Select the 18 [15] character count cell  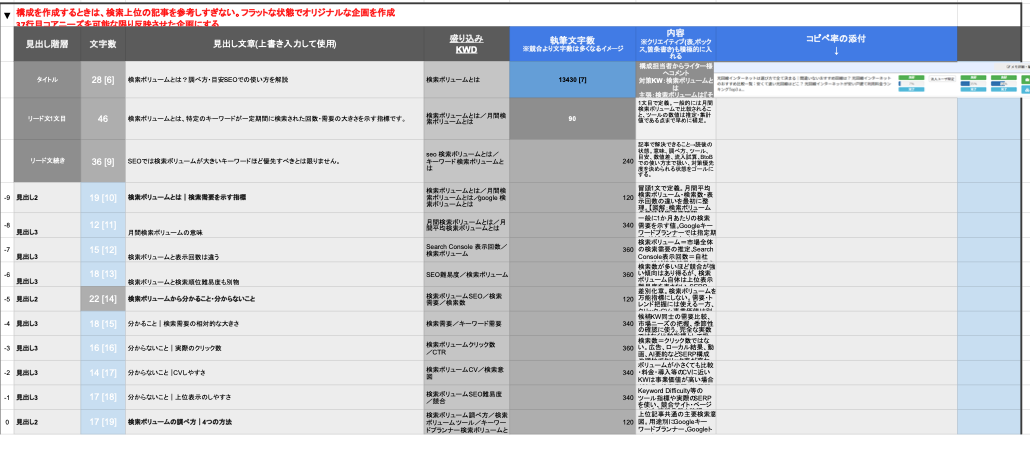(103, 323)
